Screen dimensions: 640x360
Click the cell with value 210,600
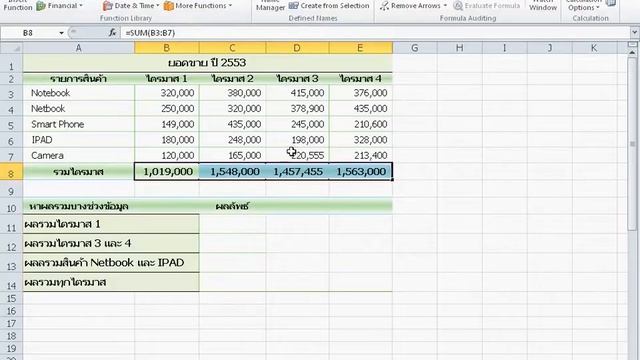click(360, 124)
